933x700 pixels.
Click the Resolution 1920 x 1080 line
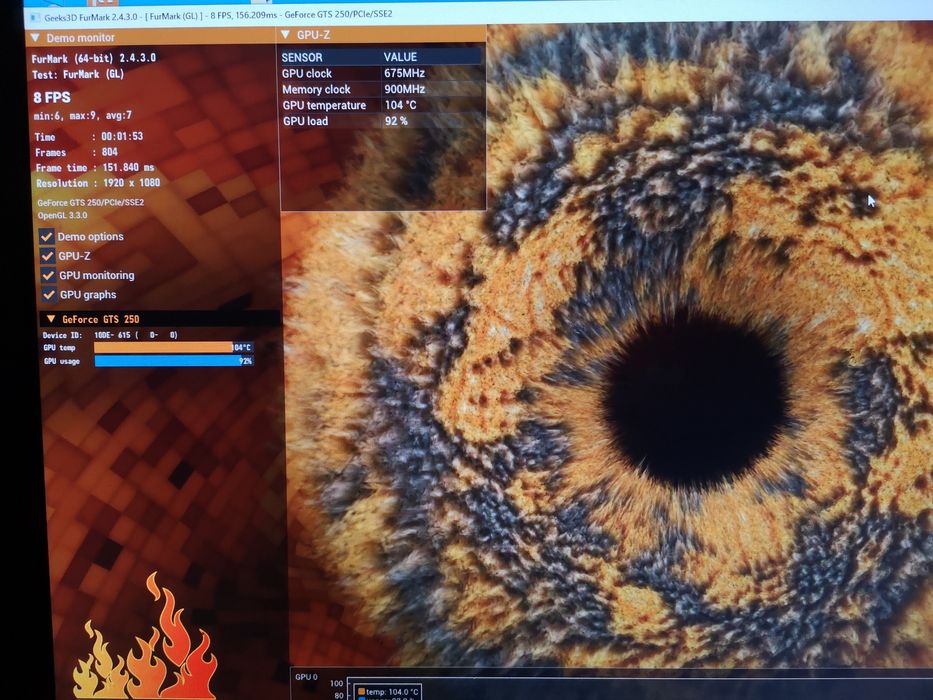(x=98, y=183)
